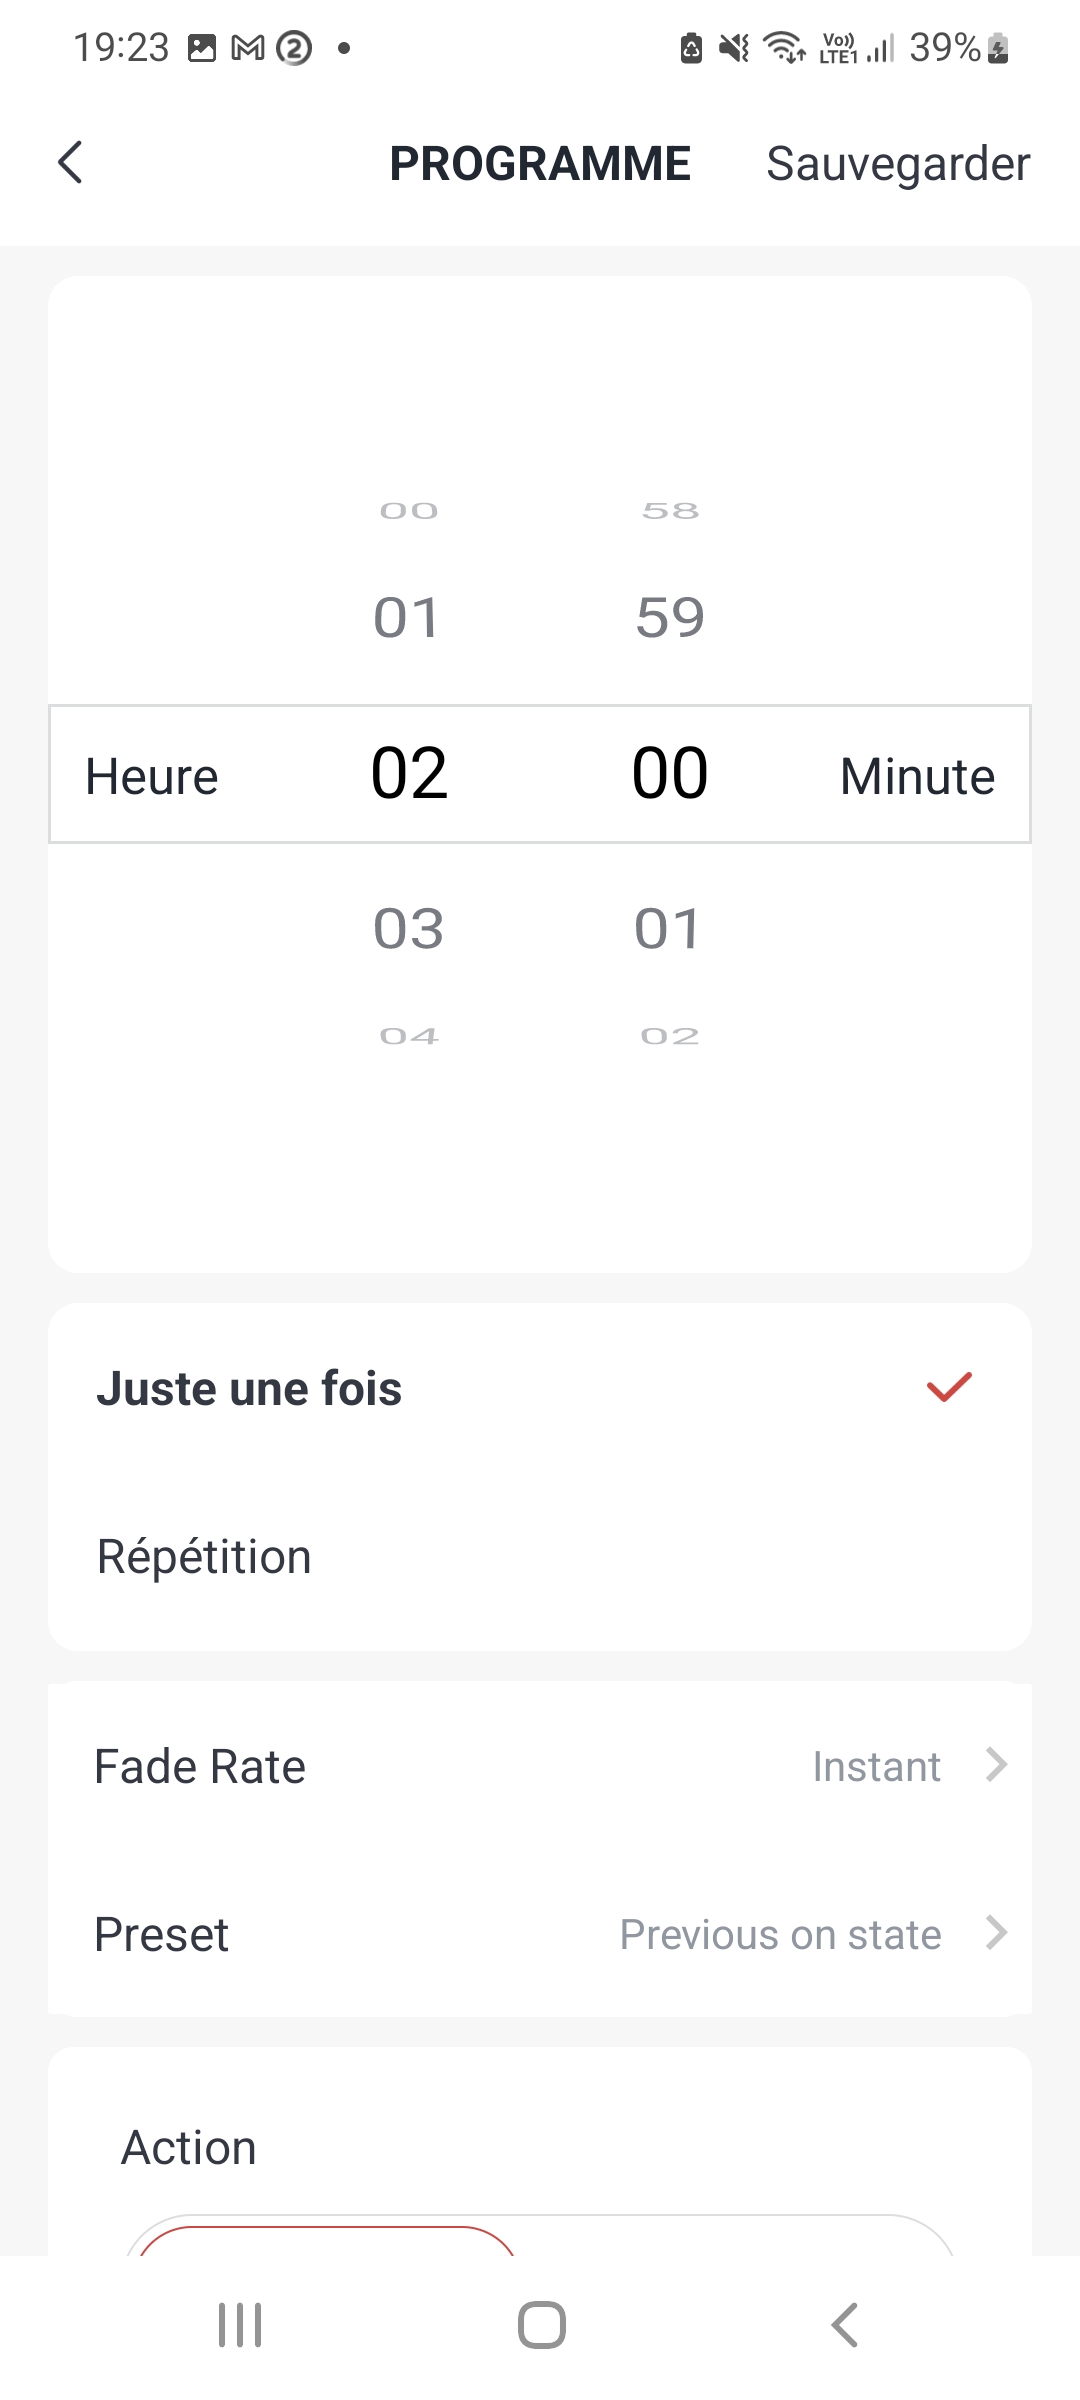Open the Fade Rate setting chevron
Viewport: 1080px width, 2400px height.
pyautogui.click(x=996, y=1765)
